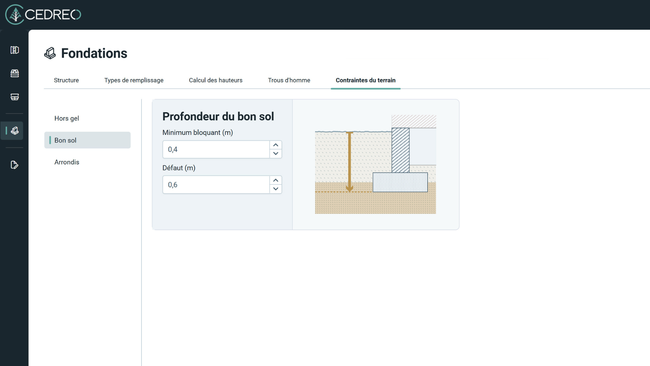Click the Cedreo logo

[x=43, y=15]
